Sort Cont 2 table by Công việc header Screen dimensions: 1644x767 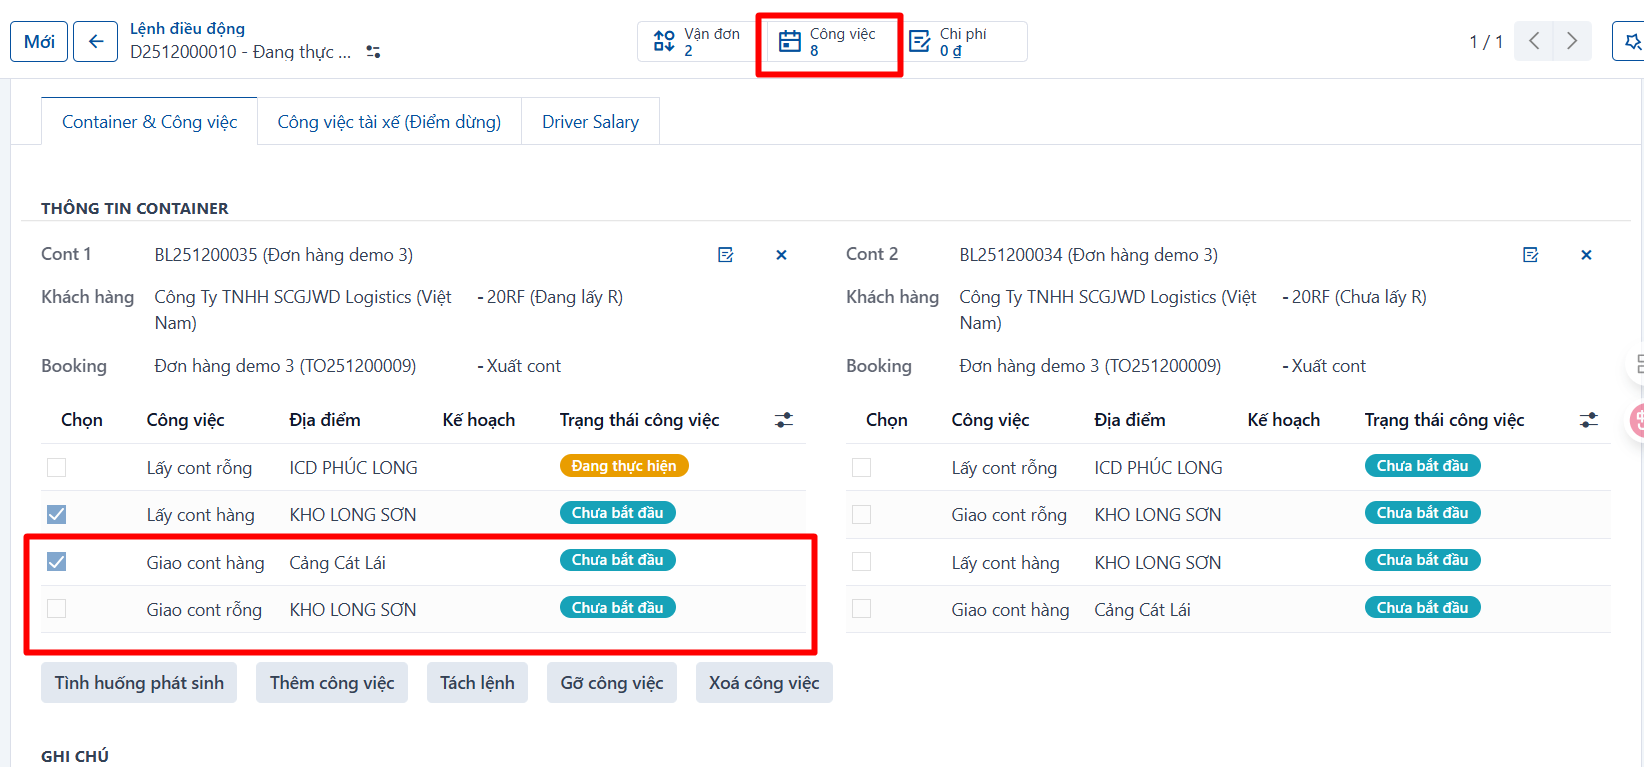990,420
